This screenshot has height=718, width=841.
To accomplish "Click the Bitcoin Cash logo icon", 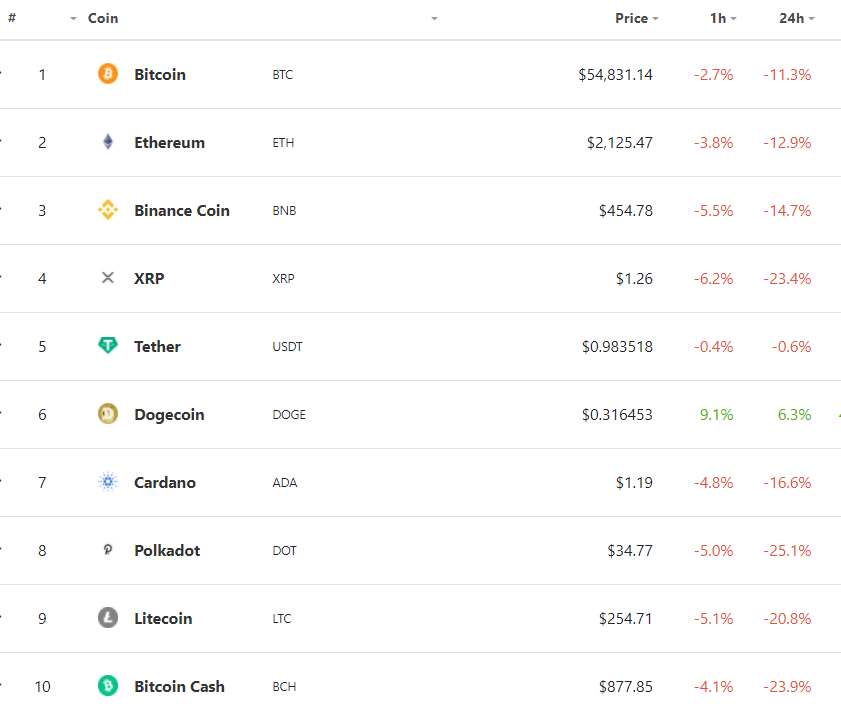I will [x=108, y=686].
